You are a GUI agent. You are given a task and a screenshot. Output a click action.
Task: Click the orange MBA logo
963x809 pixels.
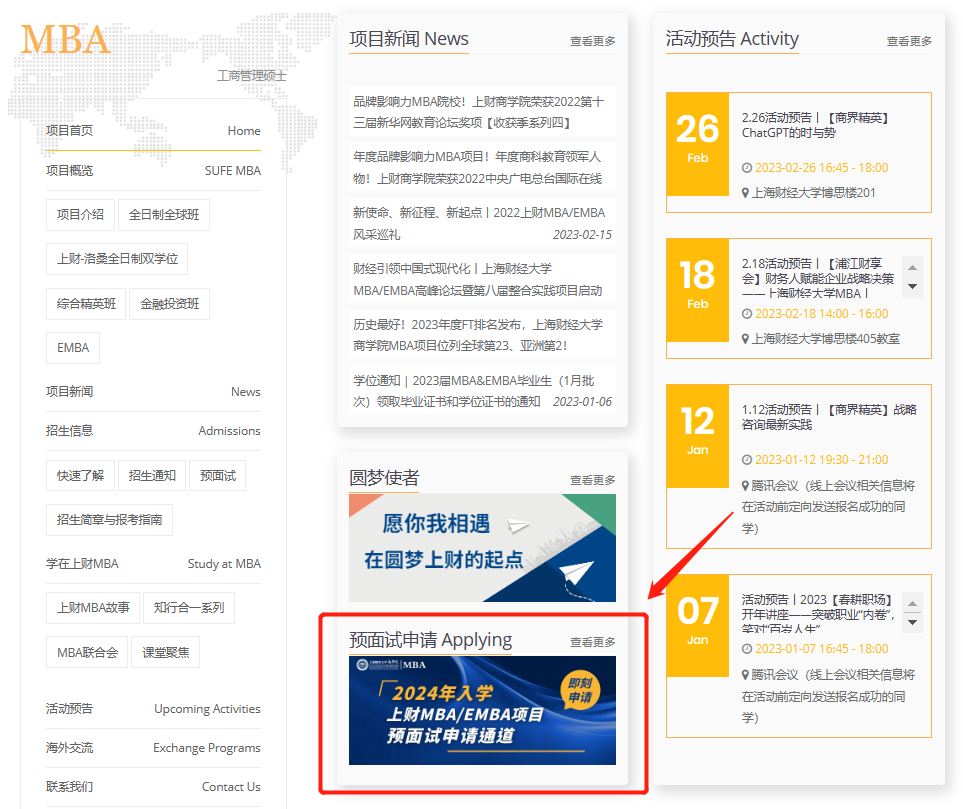(x=65, y=40)
